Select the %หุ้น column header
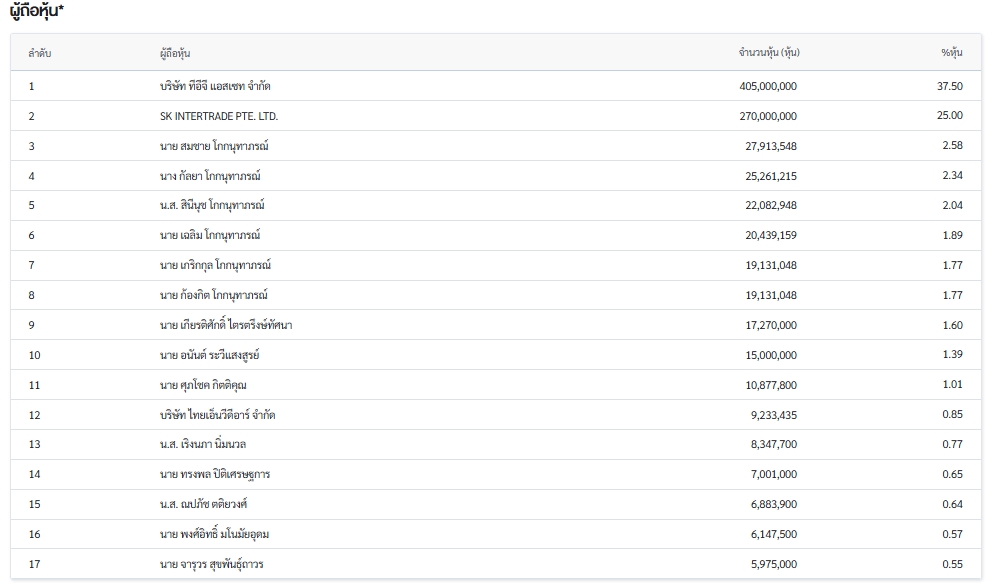This screenshot has width=996, height=583. (x=951, y=52)
